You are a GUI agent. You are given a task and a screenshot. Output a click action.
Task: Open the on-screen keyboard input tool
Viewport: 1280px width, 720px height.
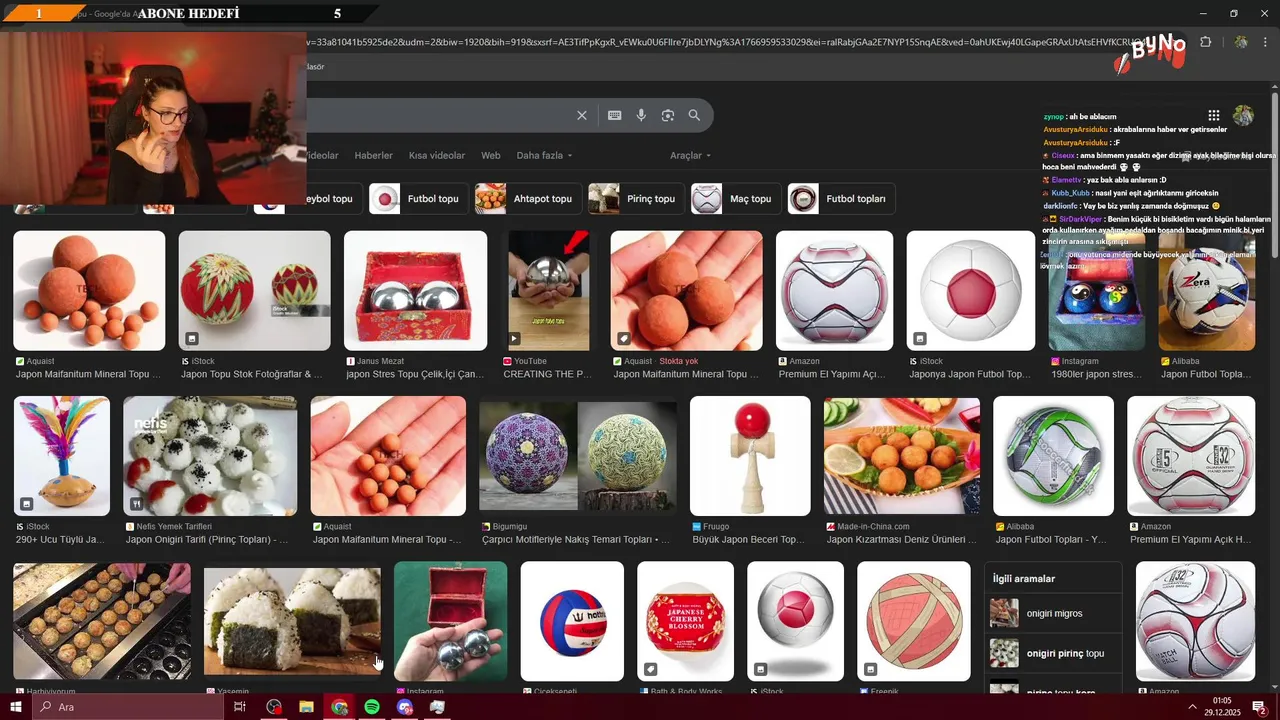[615, 115]
